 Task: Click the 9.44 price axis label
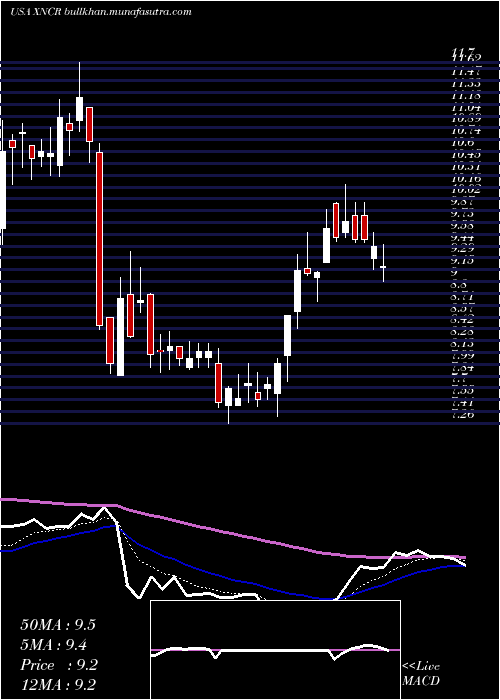coord(463,237)
